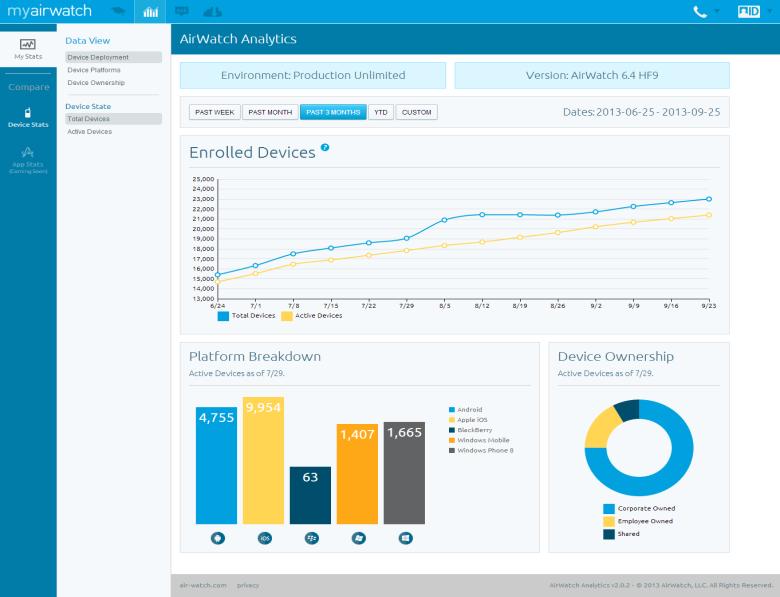The image size is (780, 597).
Task: Click the Windows Phone 8 bar showing 1,665
Action: click(x=404, y=473)
